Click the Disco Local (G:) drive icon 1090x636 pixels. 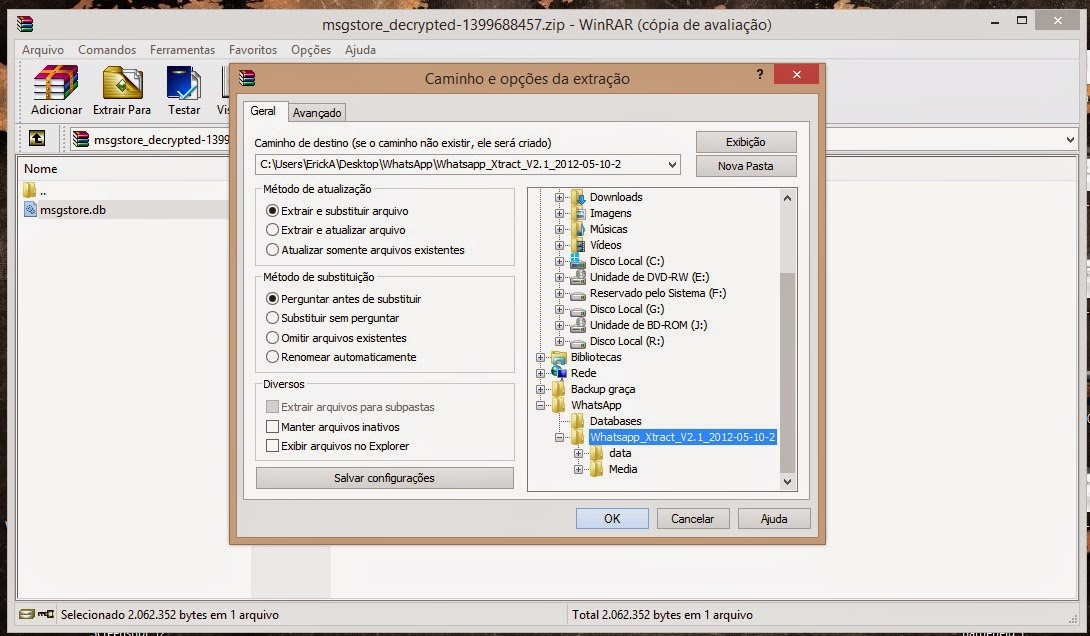pos(578,309)
